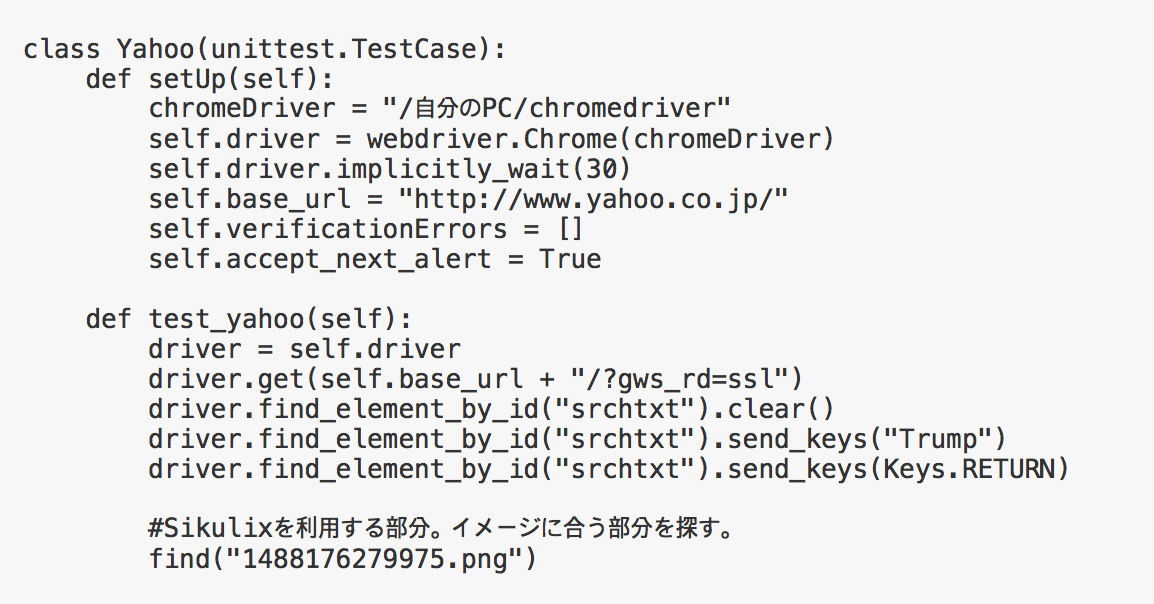1154x604 pixels.
Task: Click the class Yahoo definition line
Action: [265, 49]
